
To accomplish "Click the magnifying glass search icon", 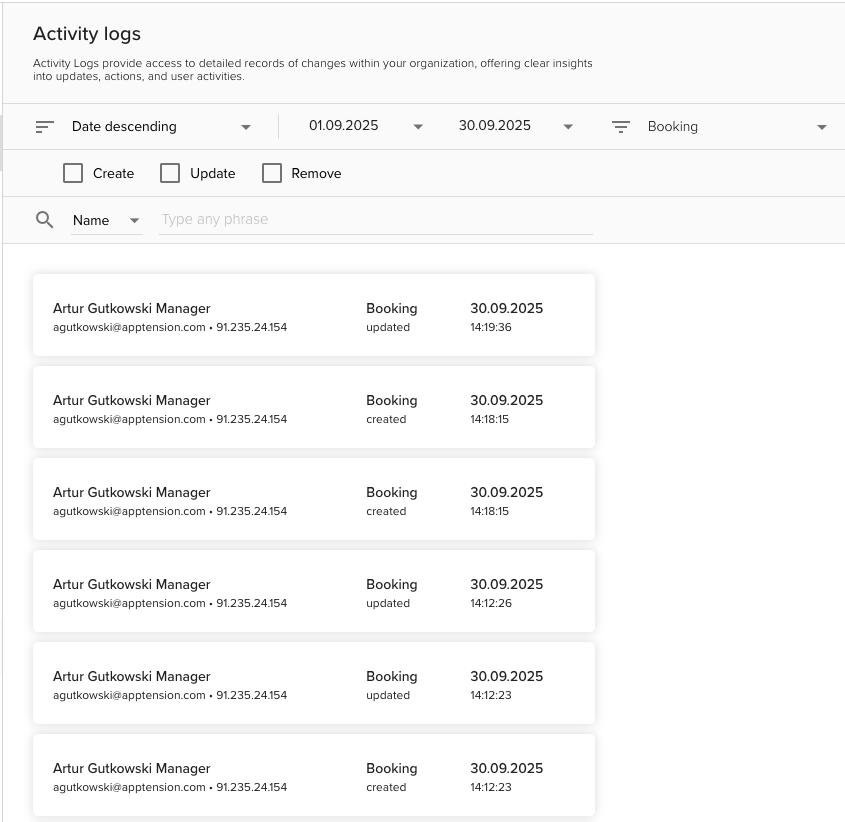I will pyautogui.click(x=44, y=220).
